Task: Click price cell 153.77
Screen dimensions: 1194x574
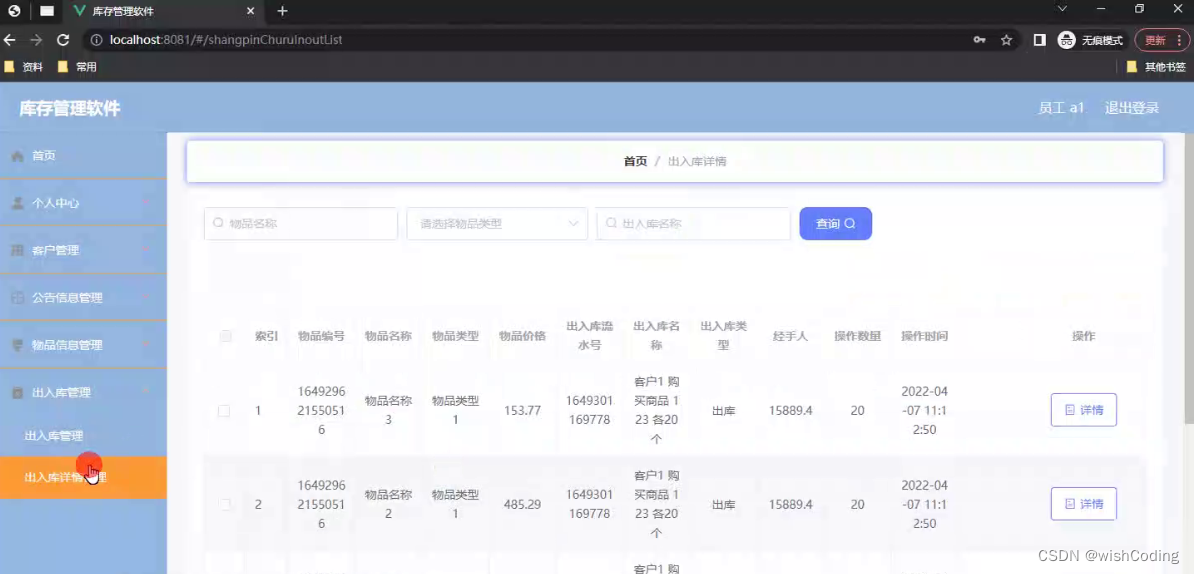Action: (x=522, y=410)
